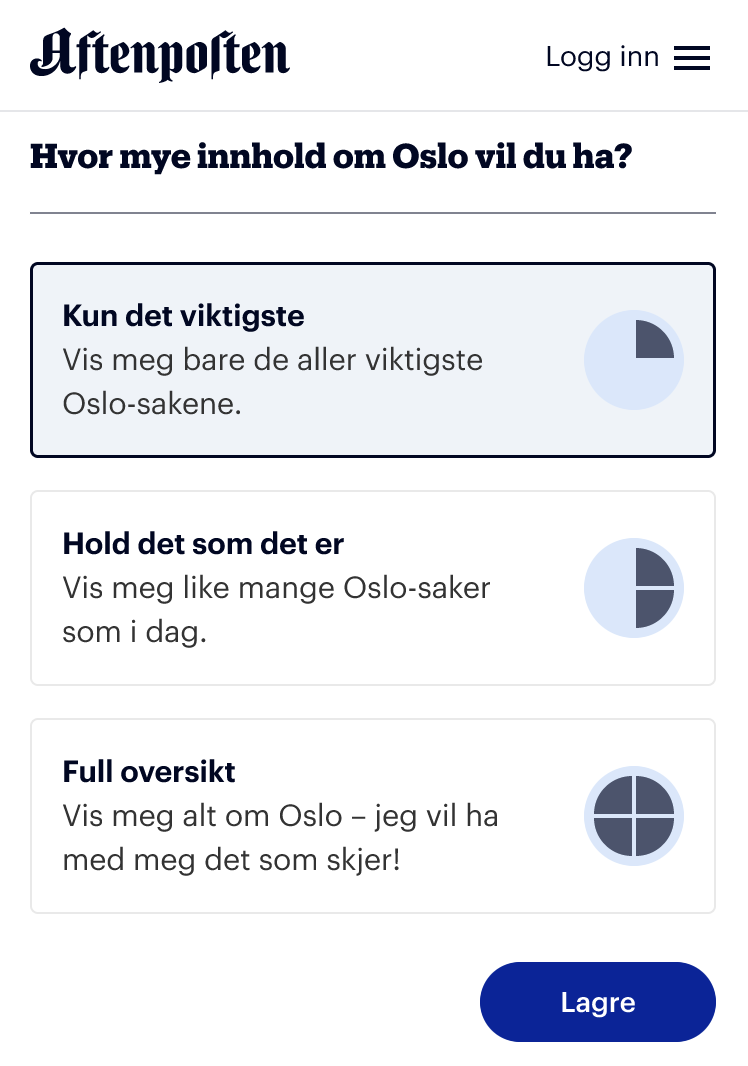
Task: Open the hamburger menu icon
Action: [x=692, y=58]
